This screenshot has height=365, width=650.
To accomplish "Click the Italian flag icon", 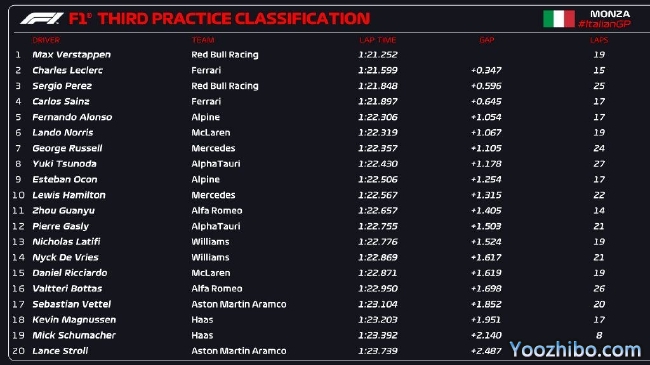I will click(x=559, y=19).
